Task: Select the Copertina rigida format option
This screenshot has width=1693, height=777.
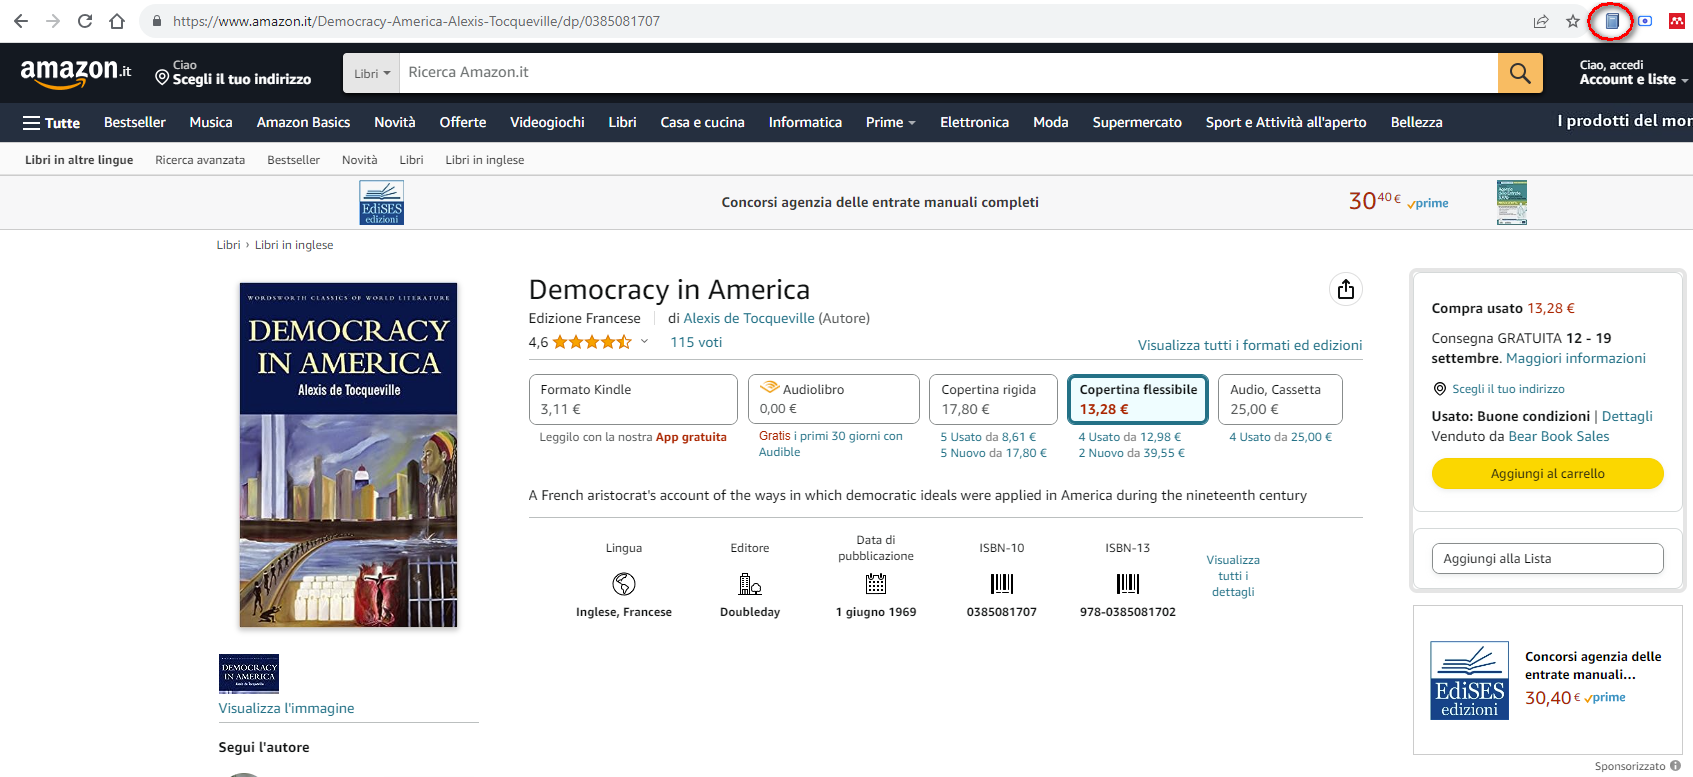Action: coord(992,399)
